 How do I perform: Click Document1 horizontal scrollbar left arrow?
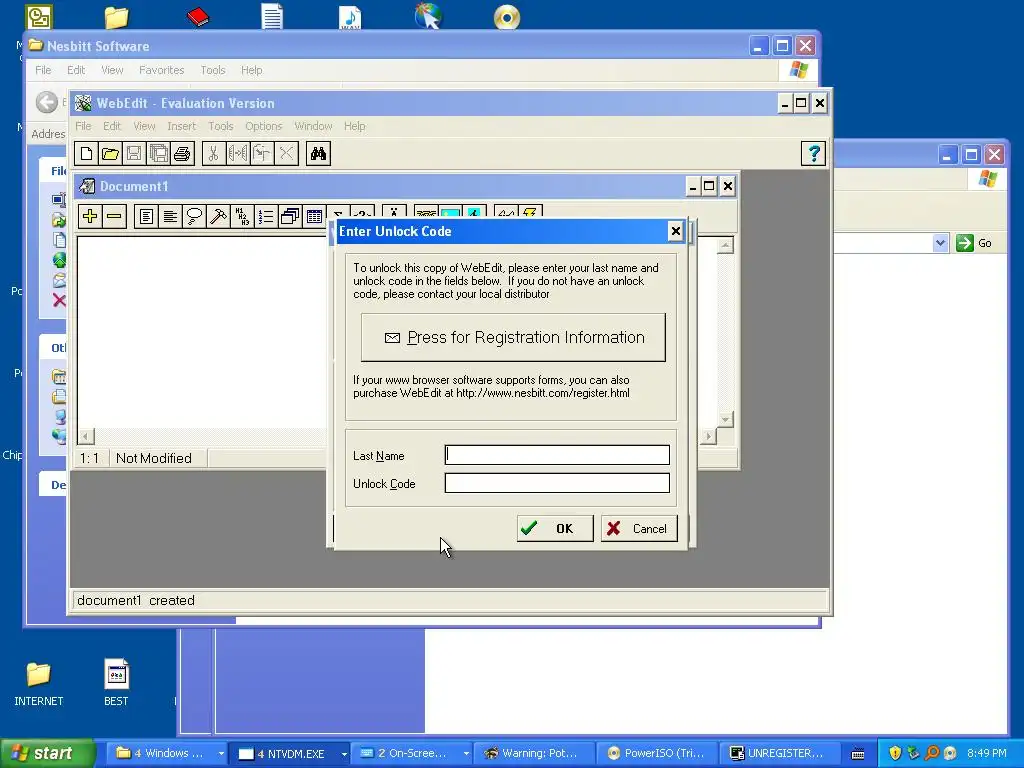coord(86,436)
